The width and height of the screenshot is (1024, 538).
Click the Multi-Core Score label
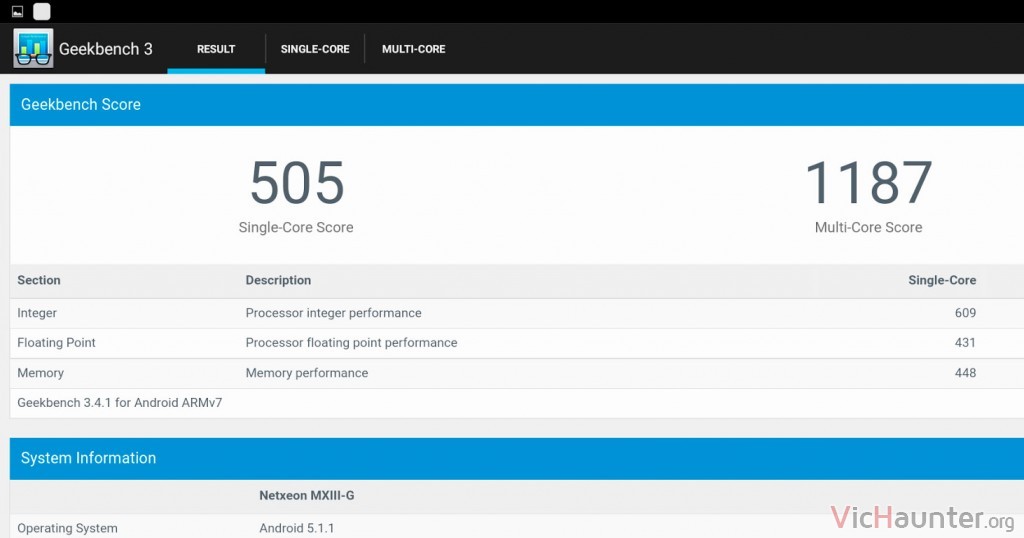point(869,227)
